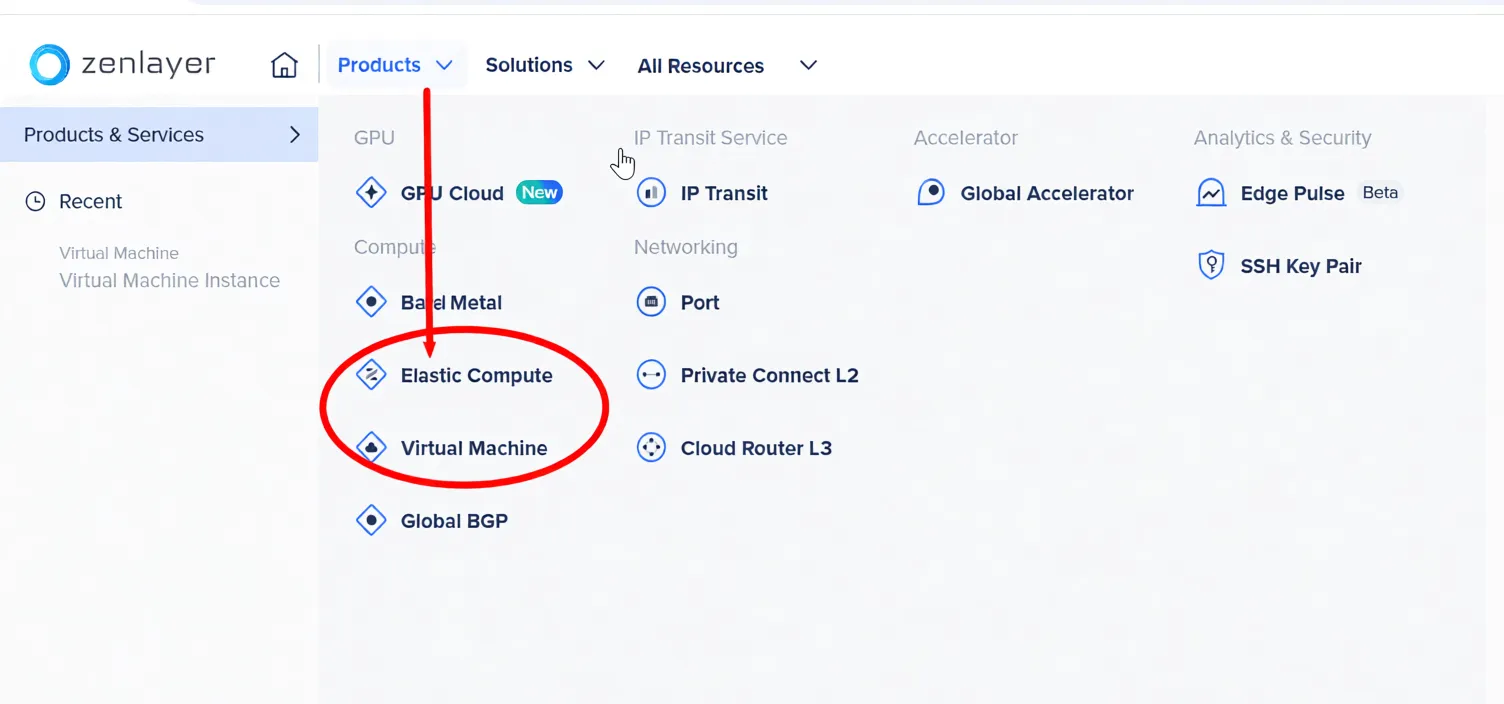Viewport: 1504px width, 704px height.
Task: Open Virtual Machine product
Action: coord(474,448)
